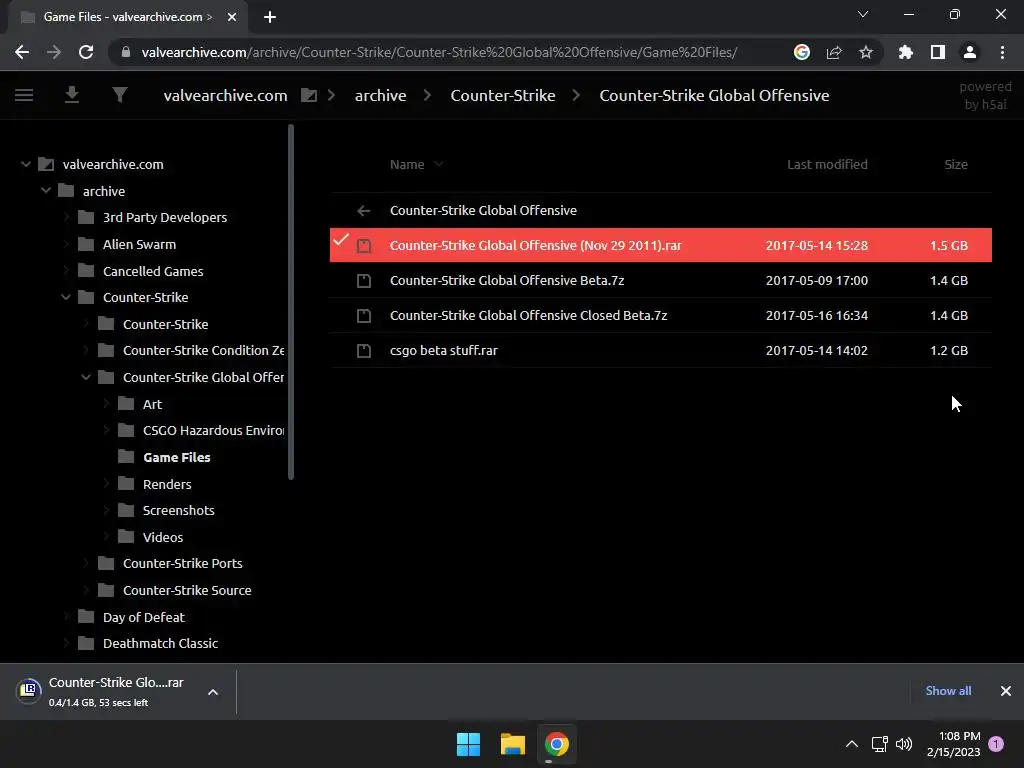
Task: Click the site padlock icon
Action: pos(126,52)
